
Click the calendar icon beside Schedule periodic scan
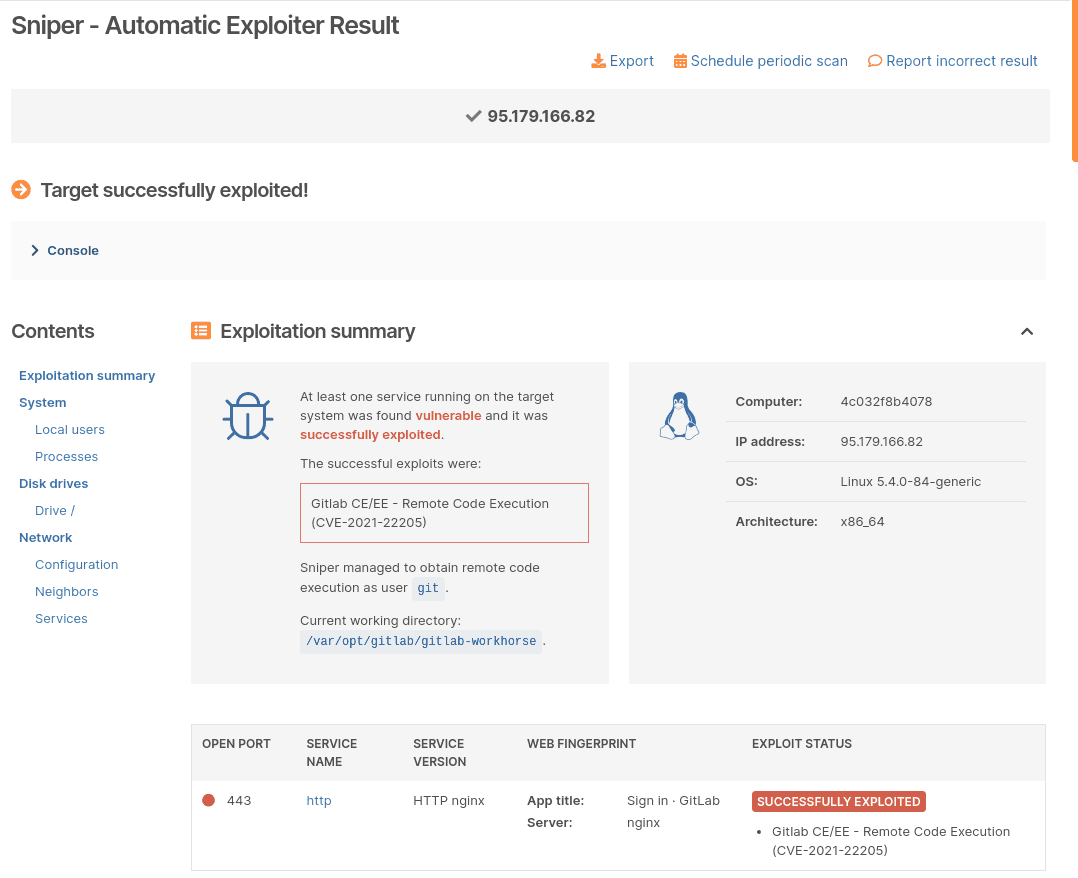(x=682, y=61)
